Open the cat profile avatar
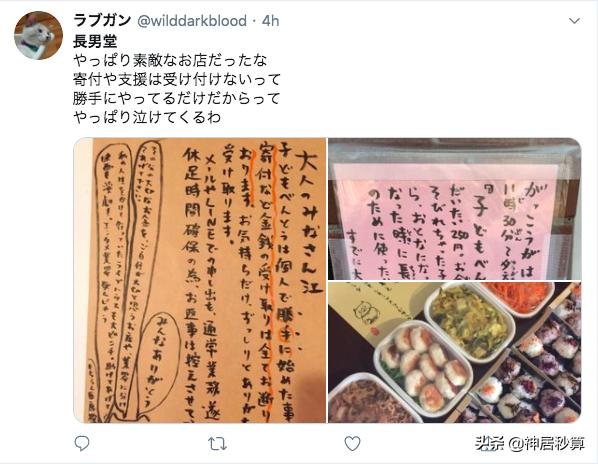 (39, 35)
